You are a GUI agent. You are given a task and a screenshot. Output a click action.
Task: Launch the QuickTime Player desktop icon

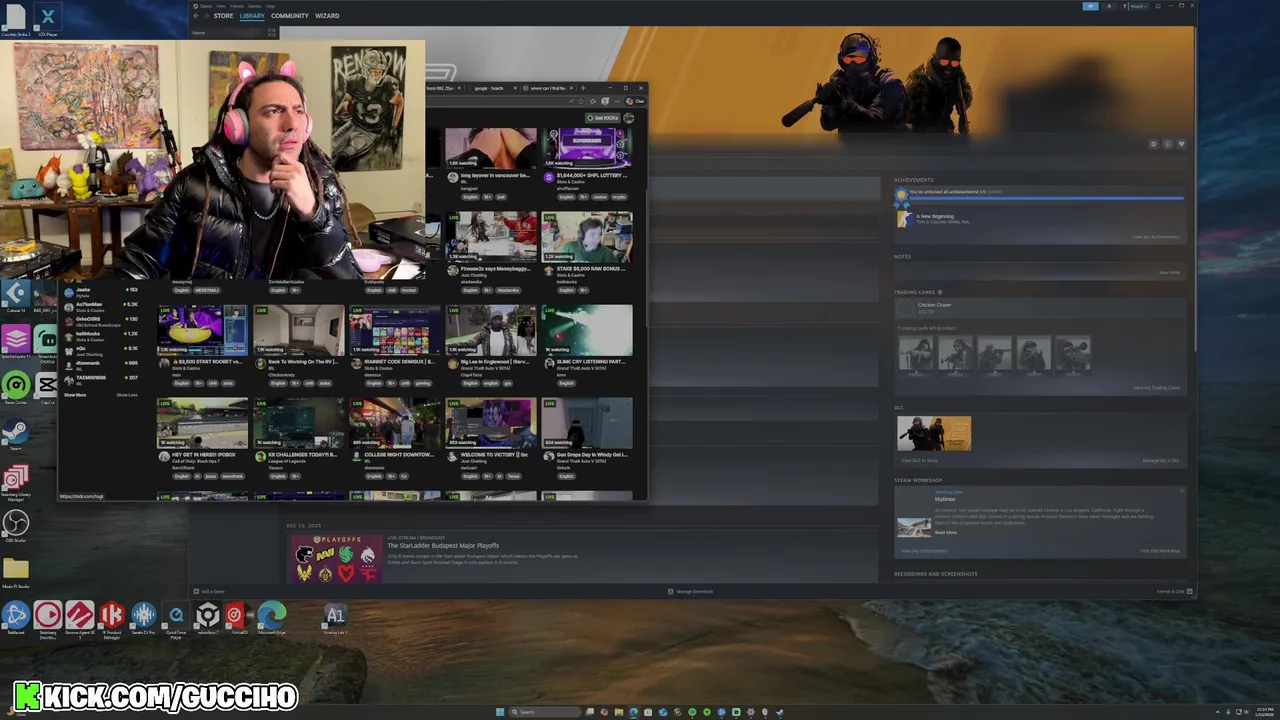coord(176,617)
